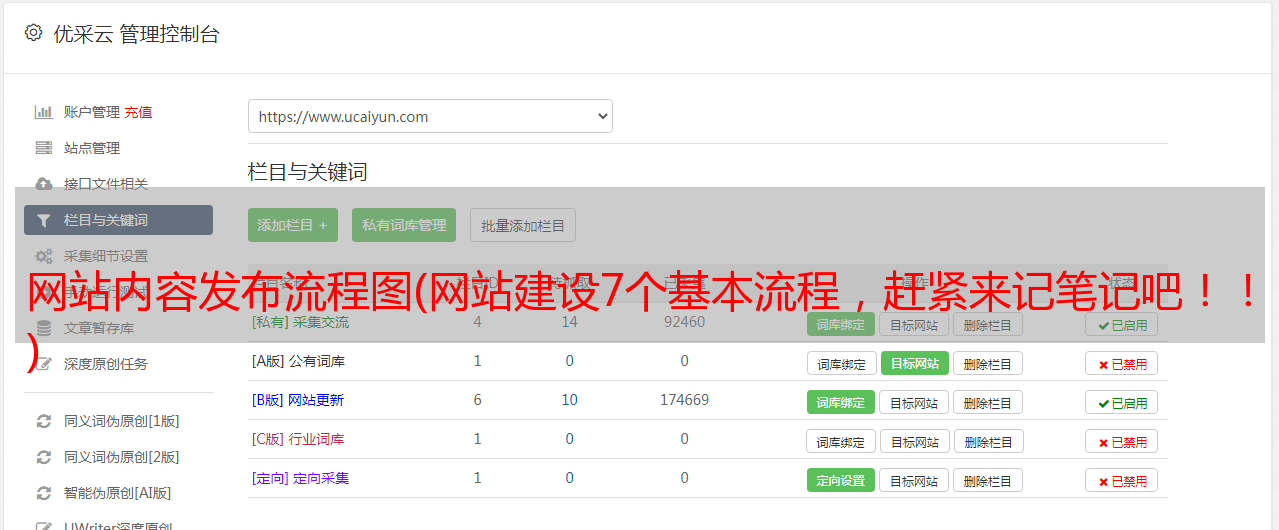Click green 词库绑定 for 网站更新 row

click(841, 402)
